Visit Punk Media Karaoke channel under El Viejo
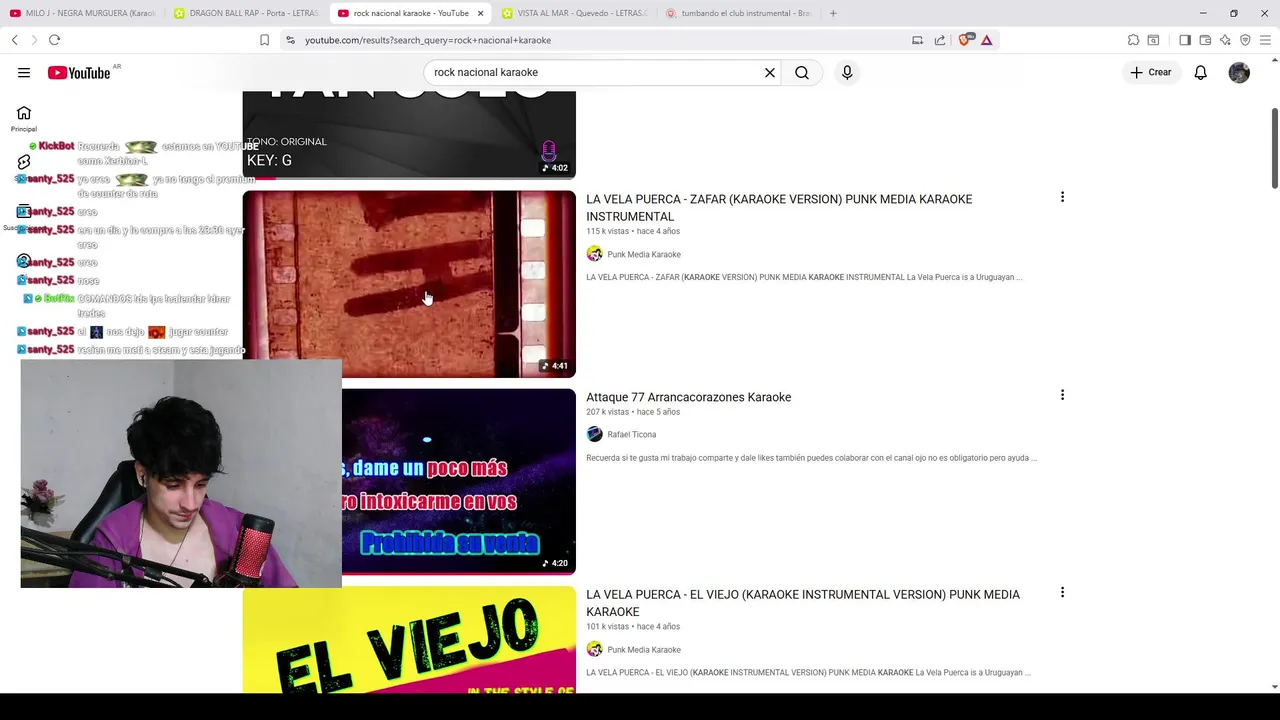This screenshot has width=1280, height=720. [643, 650]
